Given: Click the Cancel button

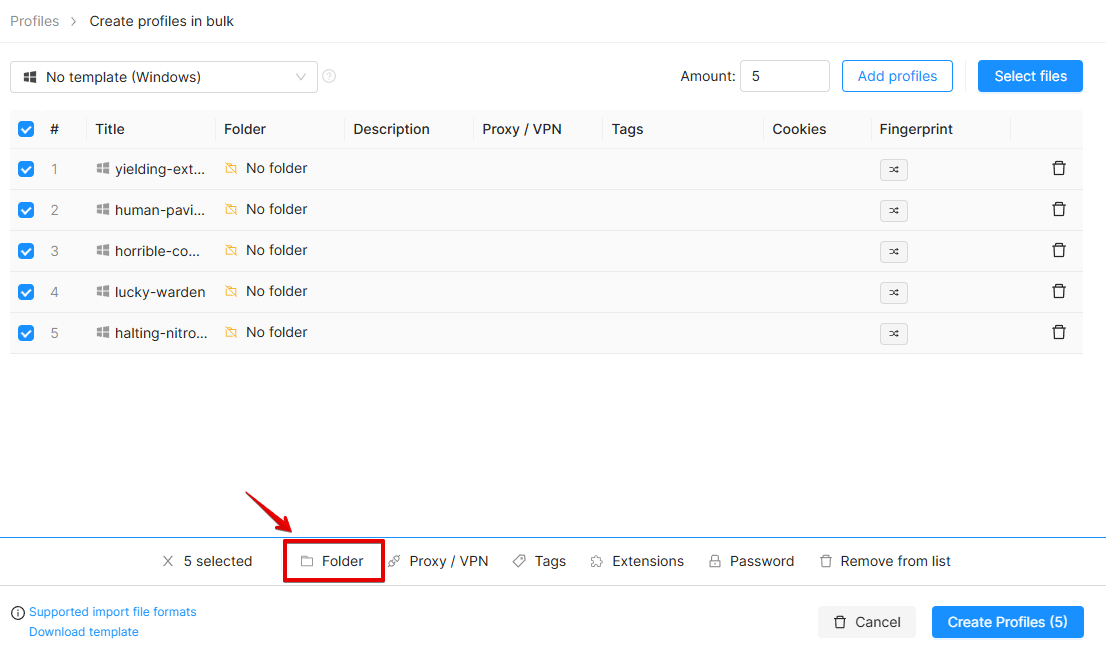Looking at the screenshot, I should pyautogui.click(x=867, y=622).
